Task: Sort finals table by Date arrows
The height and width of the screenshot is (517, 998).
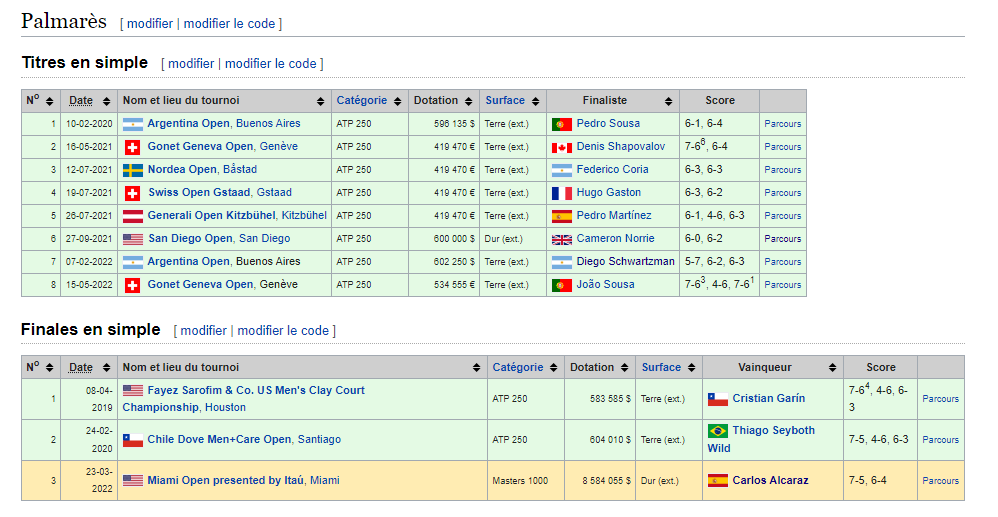Action: [106, 368]
